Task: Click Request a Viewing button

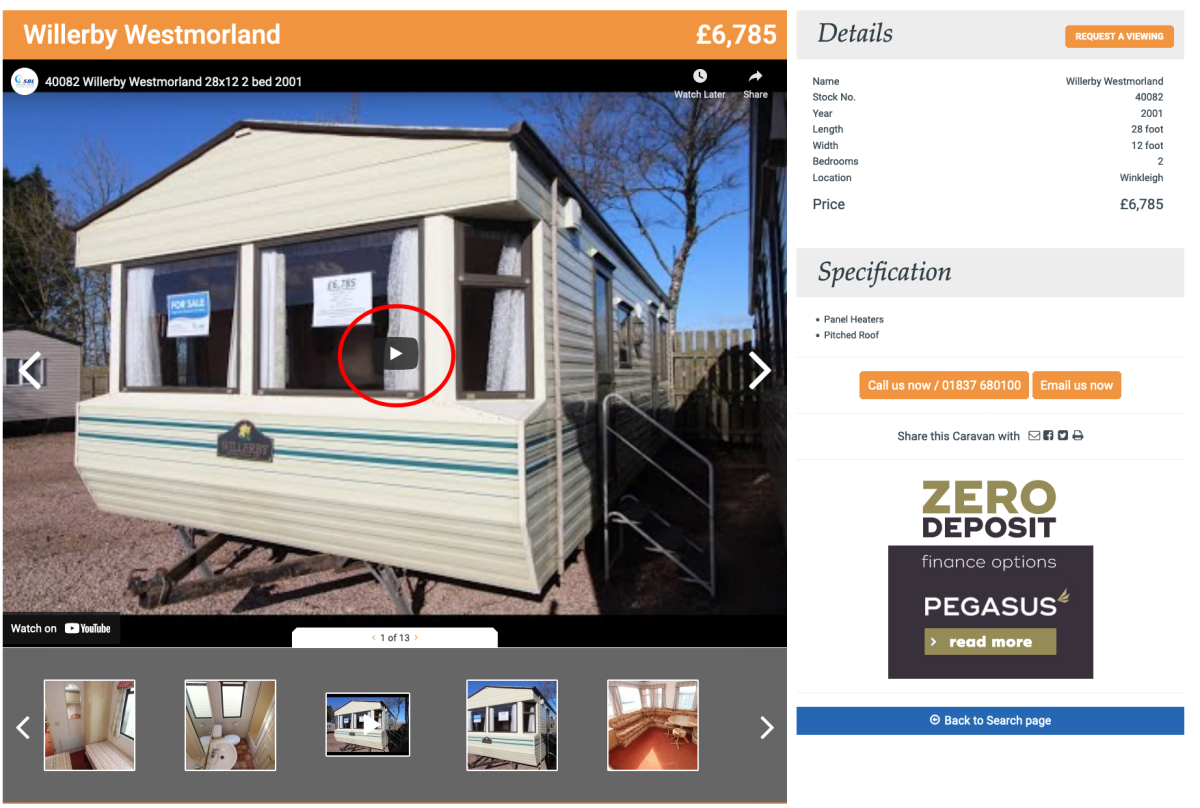Action: pos(1119,36)
